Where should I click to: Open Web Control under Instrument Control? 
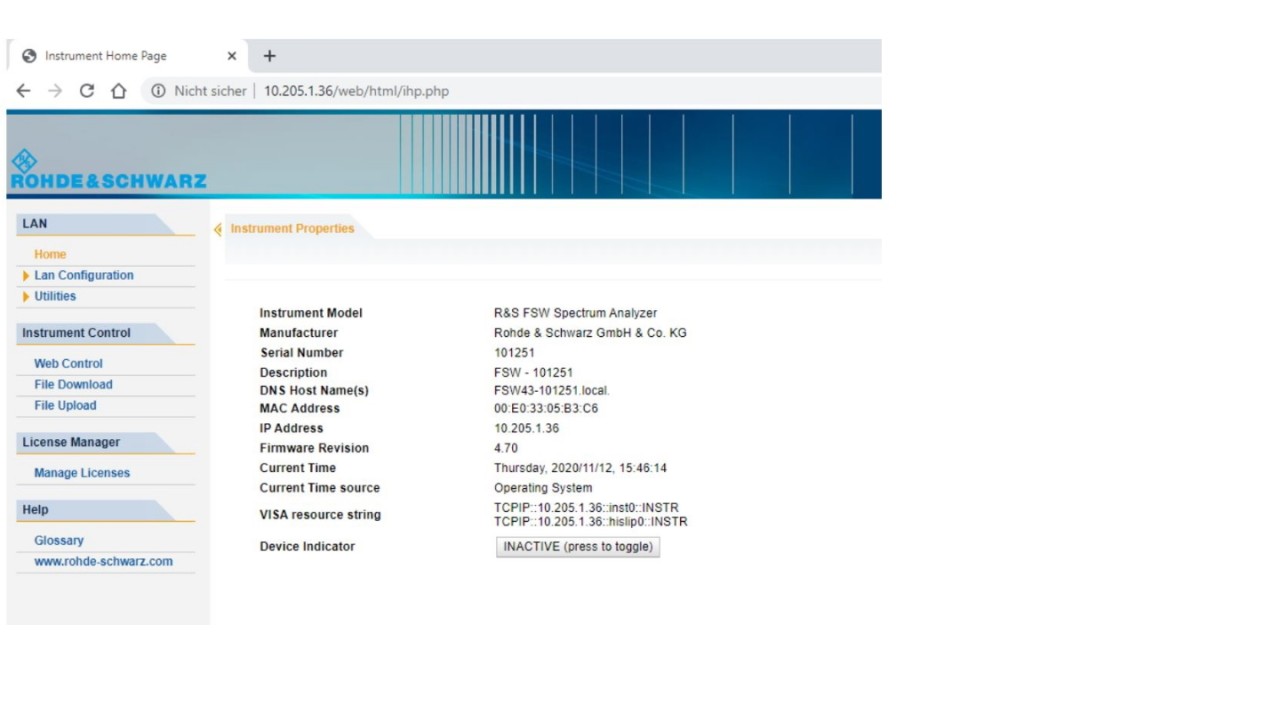pyautogui.click(x=68, y=364)
